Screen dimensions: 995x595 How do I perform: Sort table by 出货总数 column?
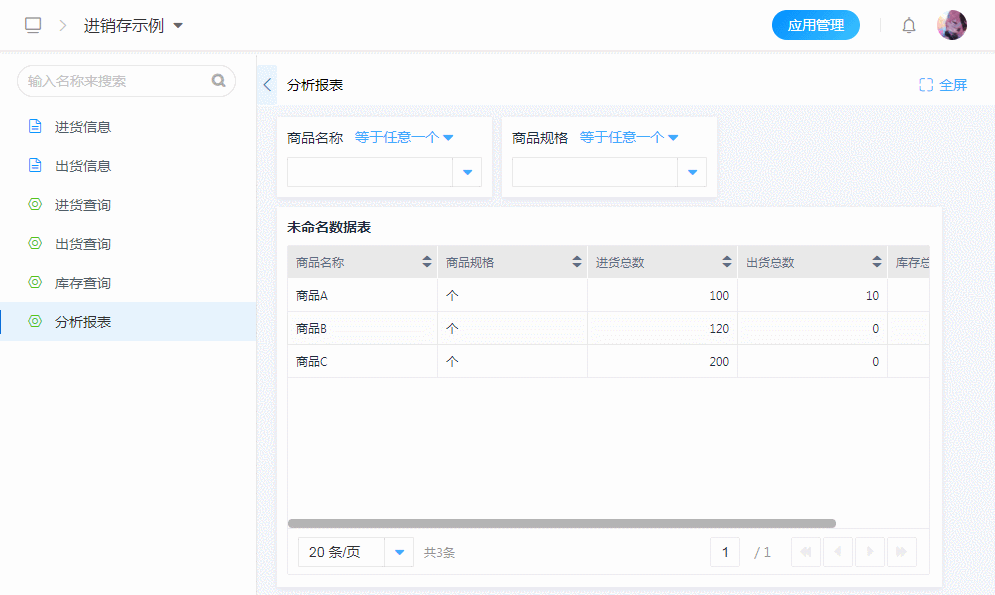(877, 262)
